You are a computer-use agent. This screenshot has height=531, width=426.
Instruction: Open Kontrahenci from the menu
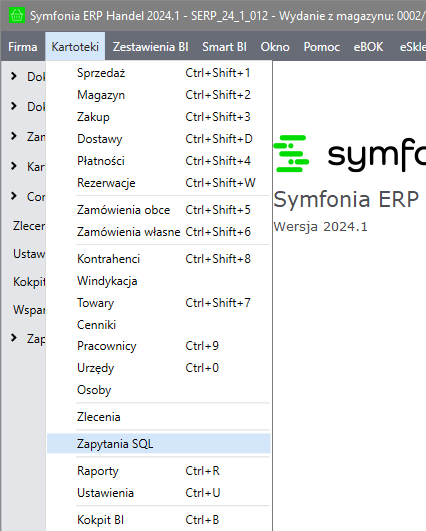[158, 259]
